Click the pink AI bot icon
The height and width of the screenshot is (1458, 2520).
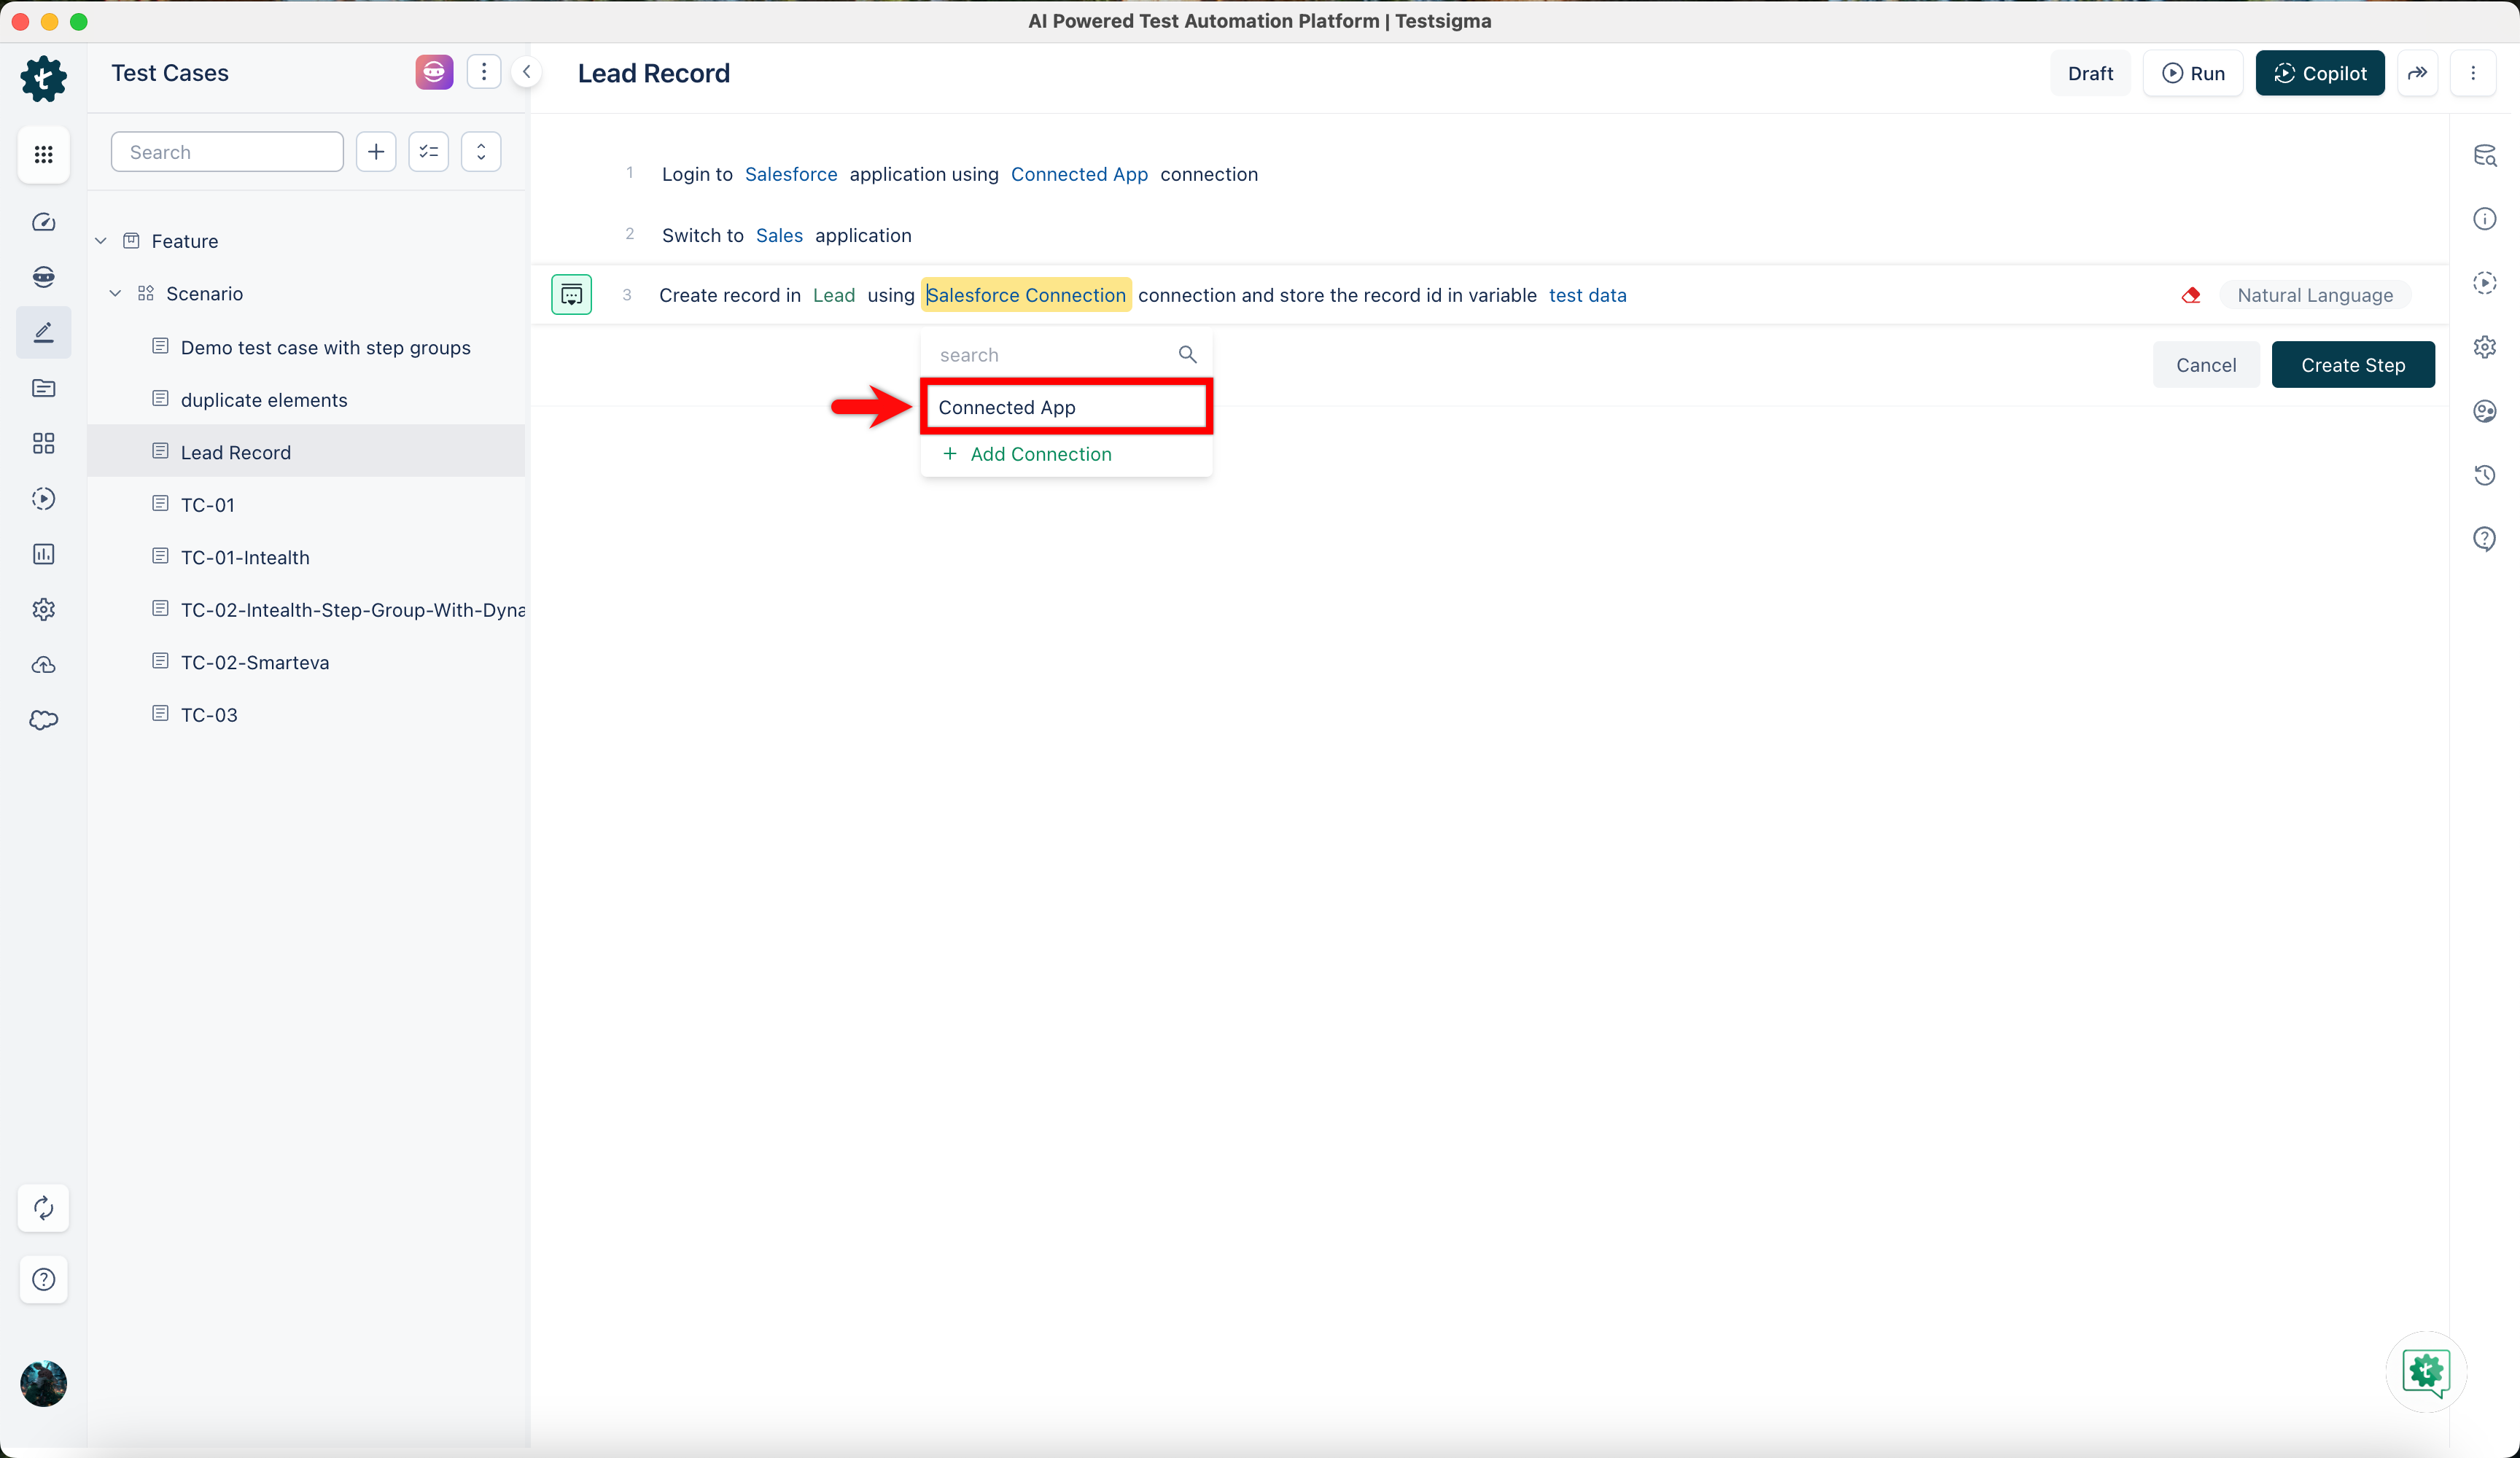[x=434, y=72]
